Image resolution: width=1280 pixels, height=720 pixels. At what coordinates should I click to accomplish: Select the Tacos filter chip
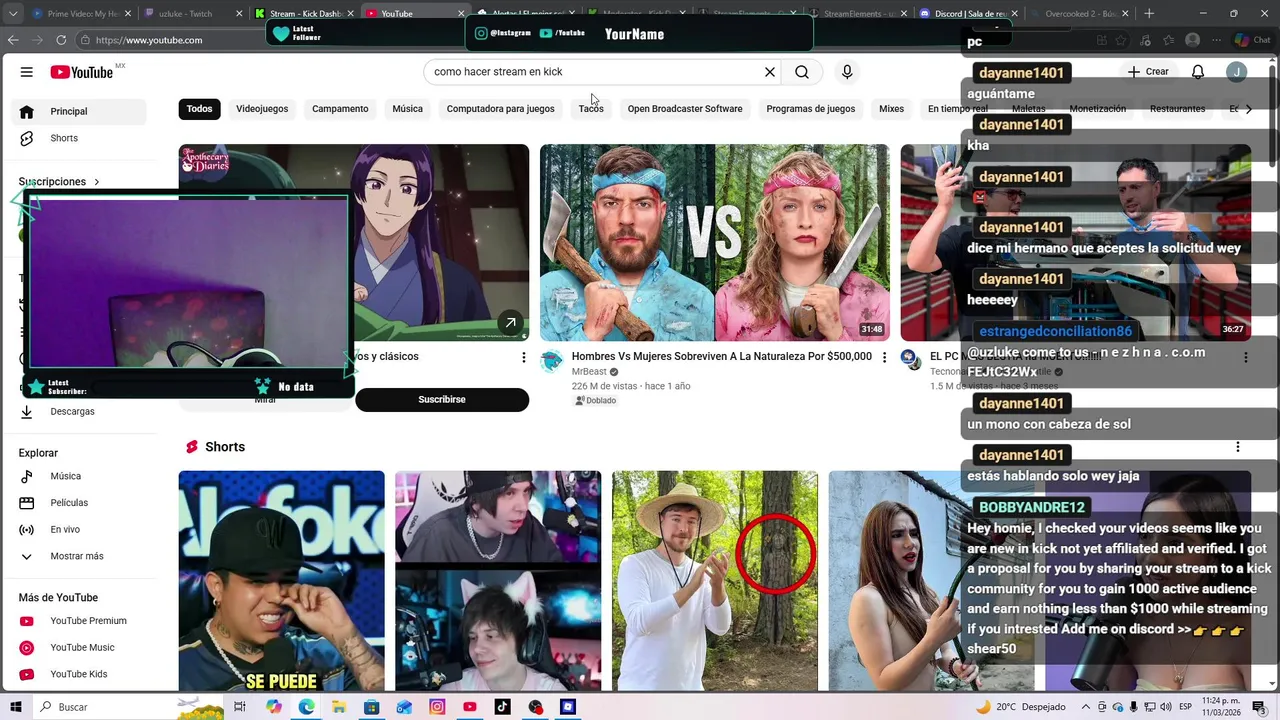tap(591, 109)
